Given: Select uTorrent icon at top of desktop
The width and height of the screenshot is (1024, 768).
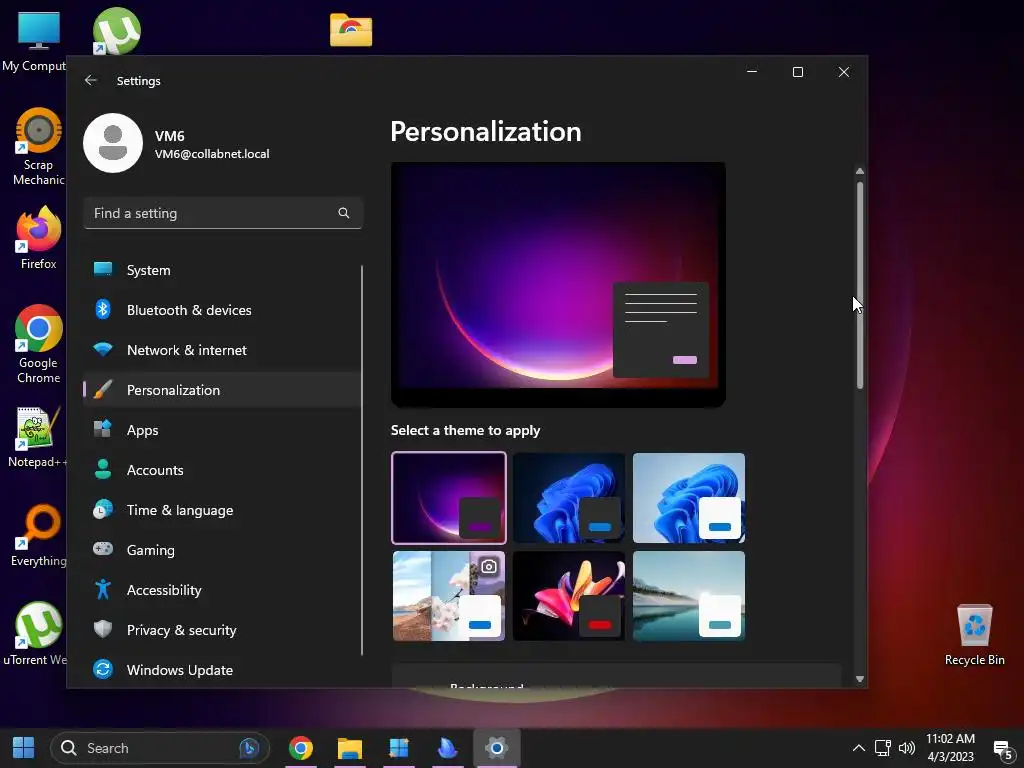Looking at the screenshot, I should tap(116, 31).
